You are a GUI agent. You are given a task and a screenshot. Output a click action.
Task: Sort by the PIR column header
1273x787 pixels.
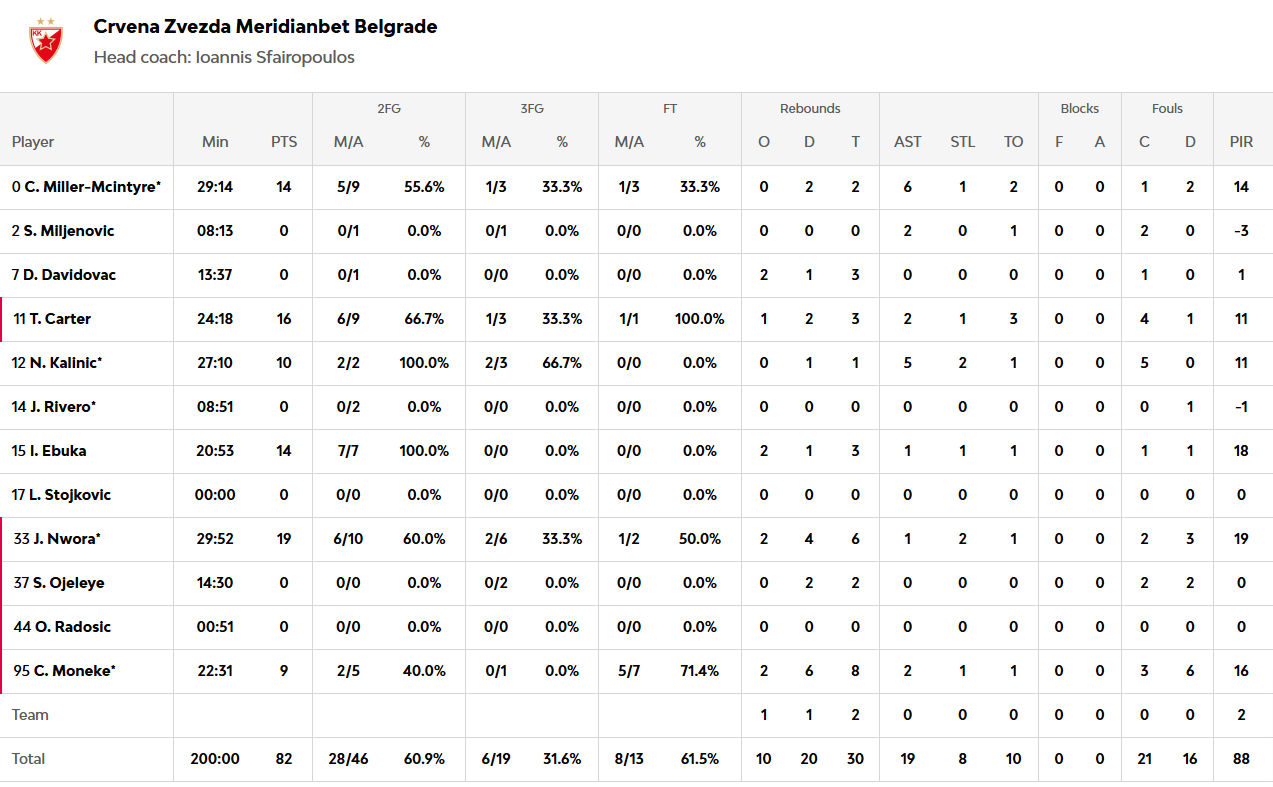(x=1241, y=142)
